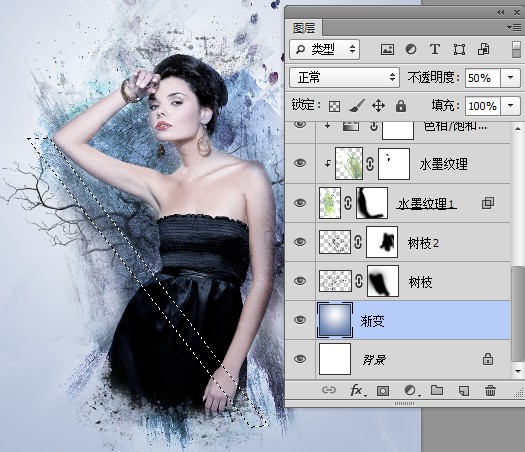
Task: Lock layer position move icon
Action: pos(378,106)
